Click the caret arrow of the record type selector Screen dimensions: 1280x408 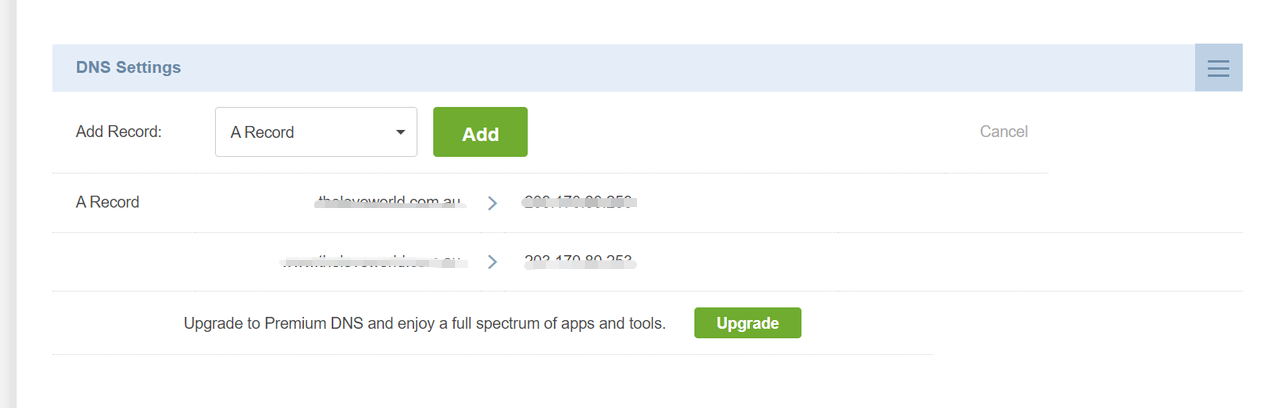[400, 132]
